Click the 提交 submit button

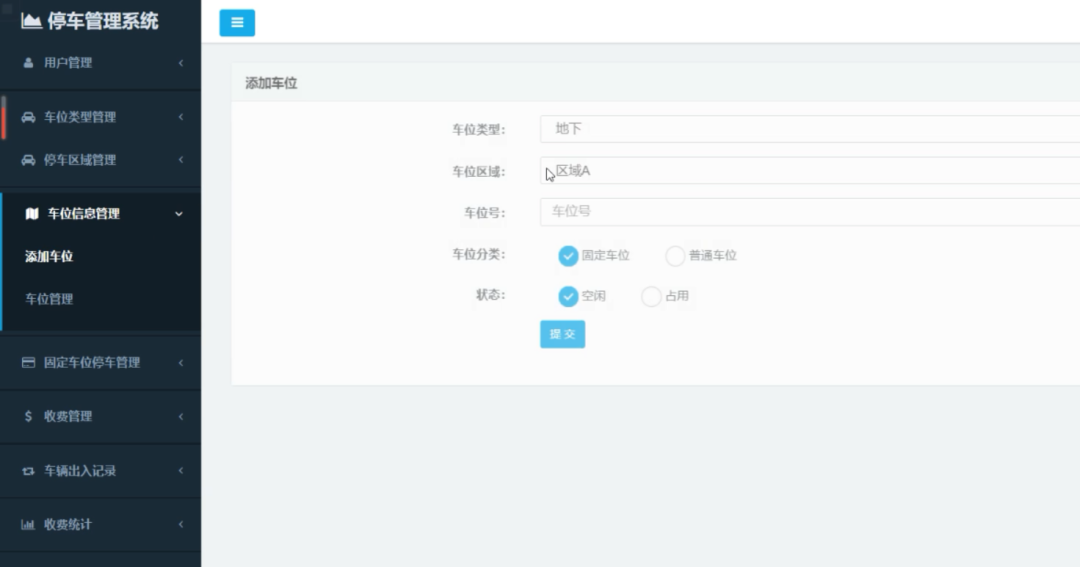click(563, 334)
